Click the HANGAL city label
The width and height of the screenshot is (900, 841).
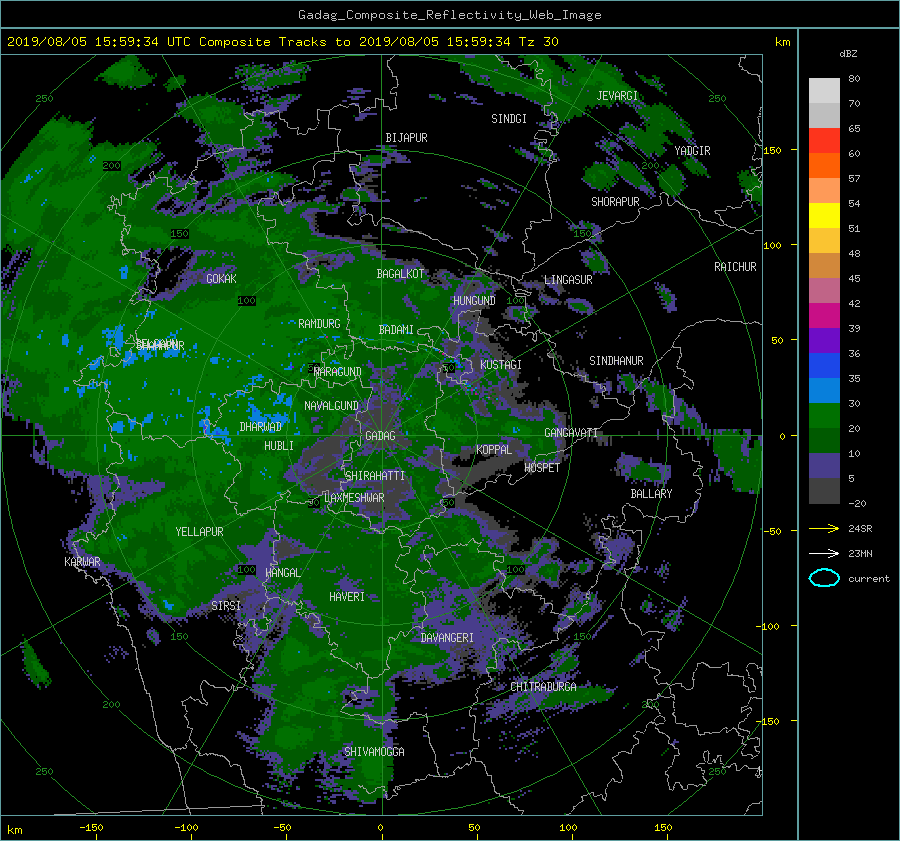[x=282, y=573]
